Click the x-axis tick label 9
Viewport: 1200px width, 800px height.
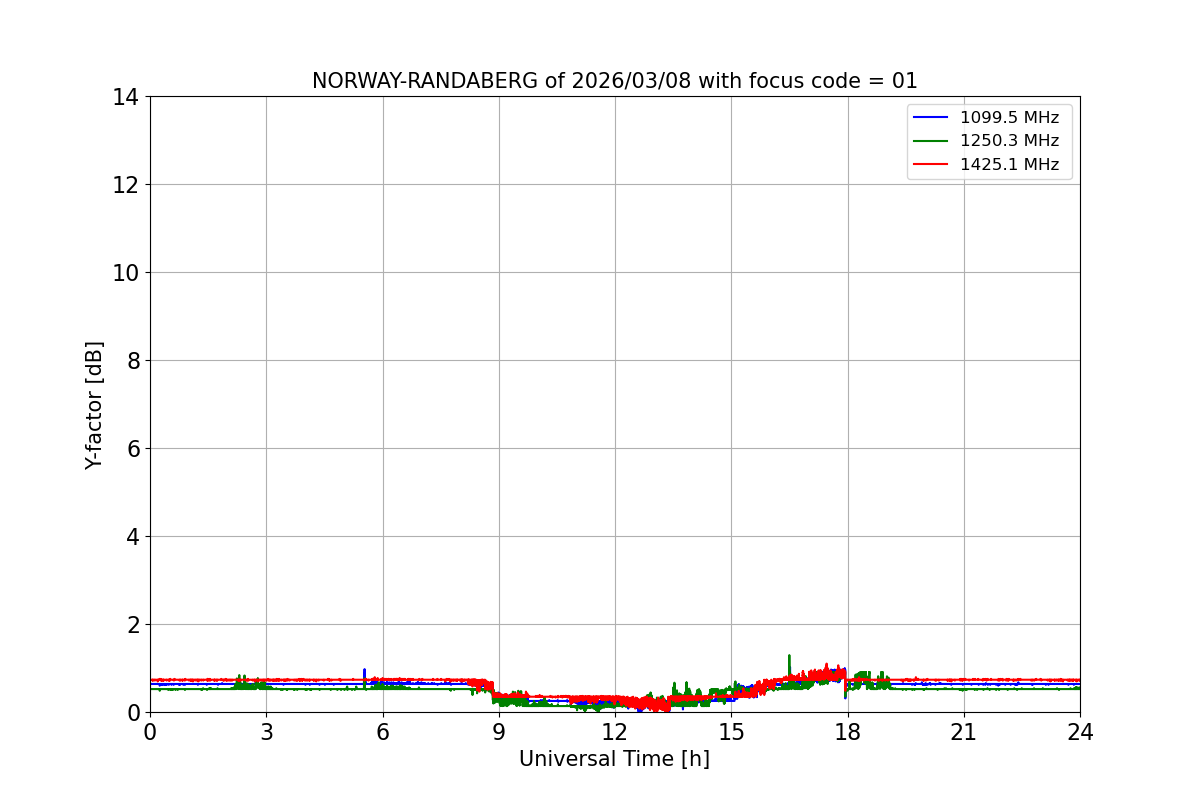(x=499, y=732)
